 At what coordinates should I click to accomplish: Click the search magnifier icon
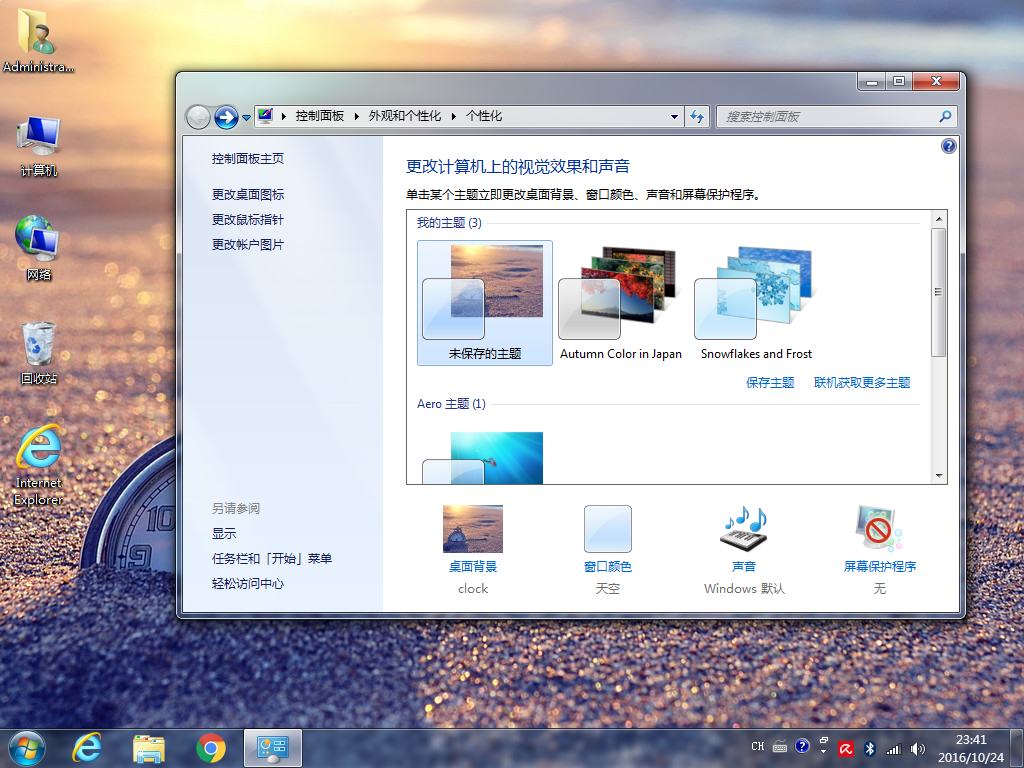pyautogui.click(x=944, y=117)
